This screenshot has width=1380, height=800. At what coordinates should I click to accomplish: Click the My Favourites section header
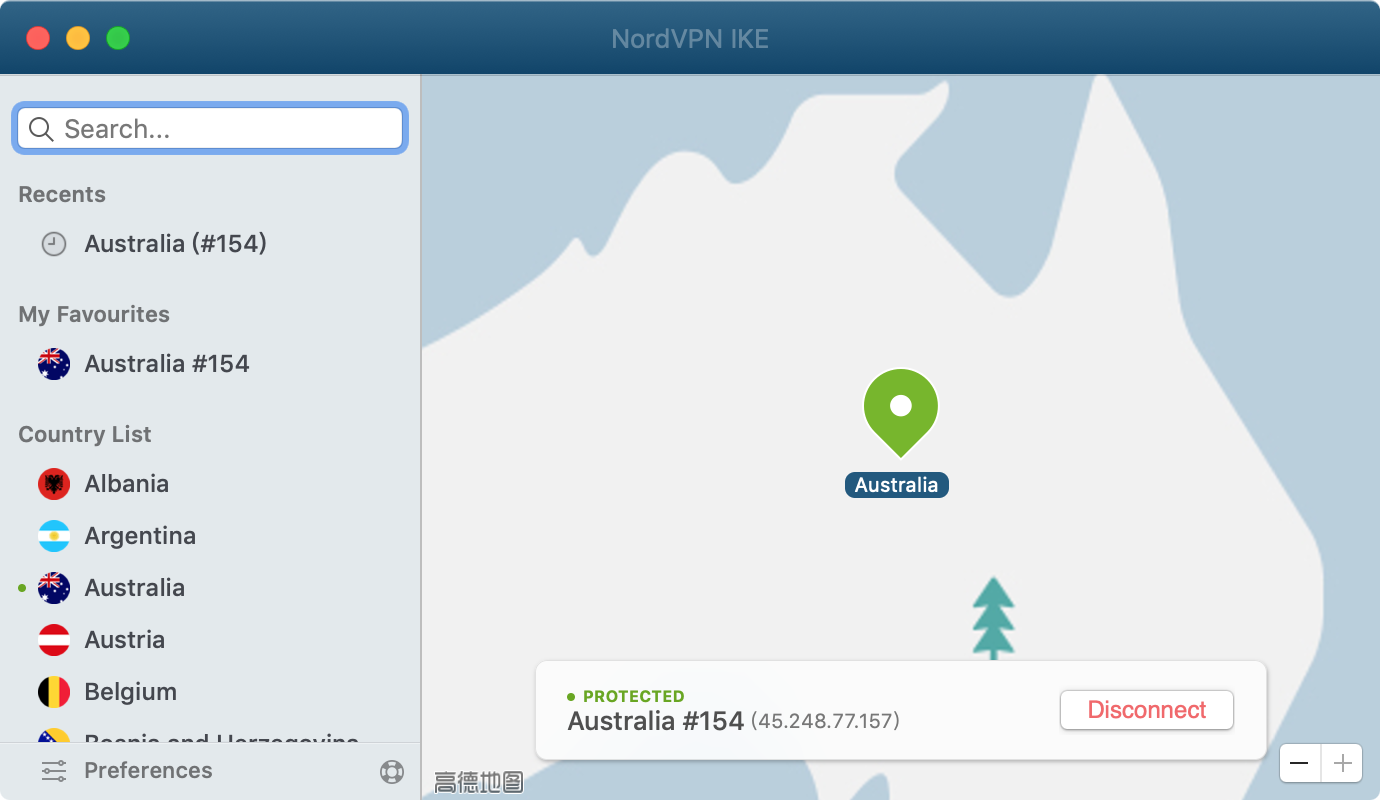click(94, 314)
